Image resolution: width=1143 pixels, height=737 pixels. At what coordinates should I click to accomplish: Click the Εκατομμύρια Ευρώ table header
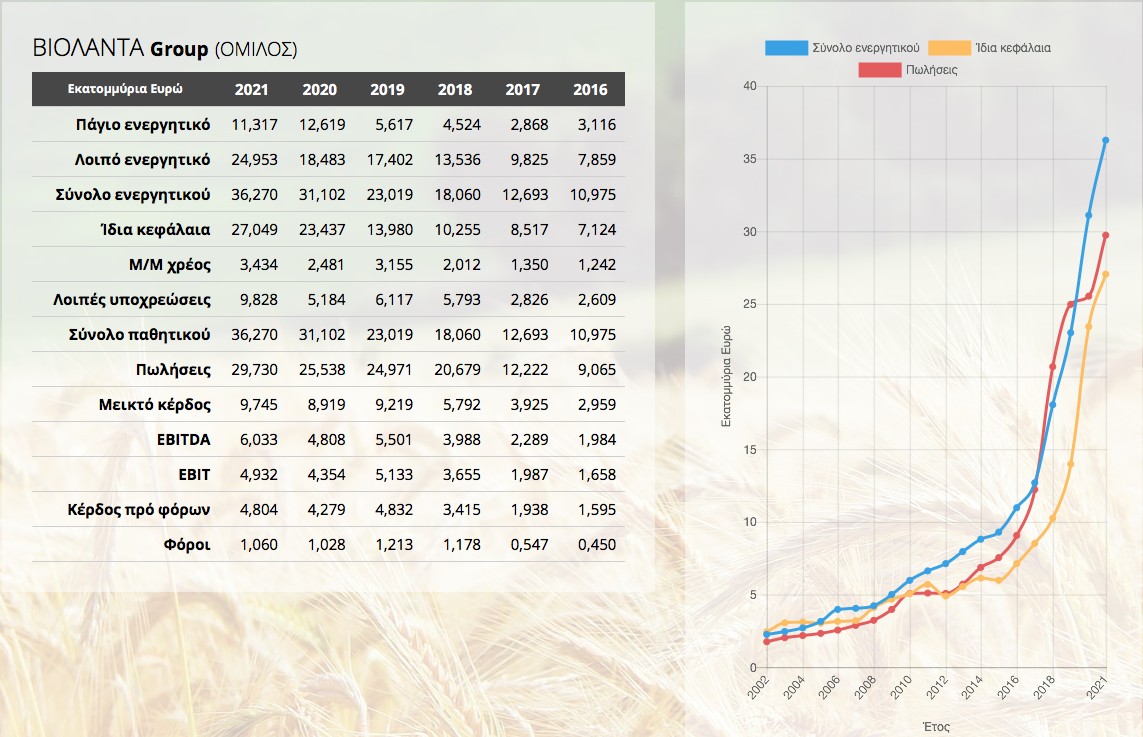pos(125,89)
